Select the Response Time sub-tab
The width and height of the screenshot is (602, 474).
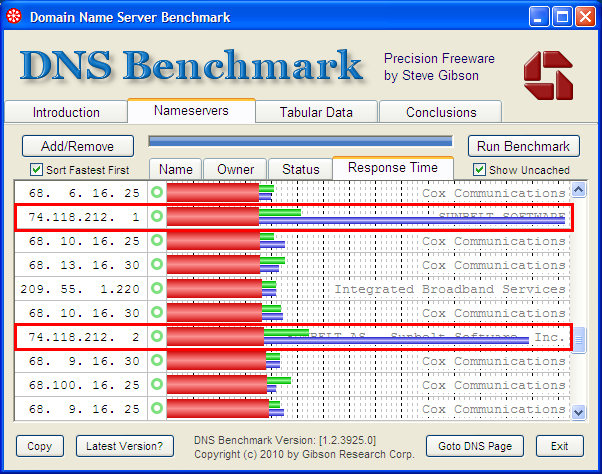pyautogui.click(x=393, y=168)
